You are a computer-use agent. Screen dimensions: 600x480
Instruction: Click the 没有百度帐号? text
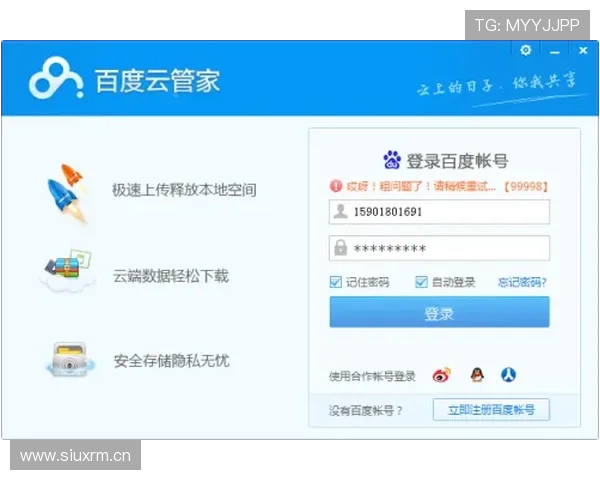pos(365,411)
